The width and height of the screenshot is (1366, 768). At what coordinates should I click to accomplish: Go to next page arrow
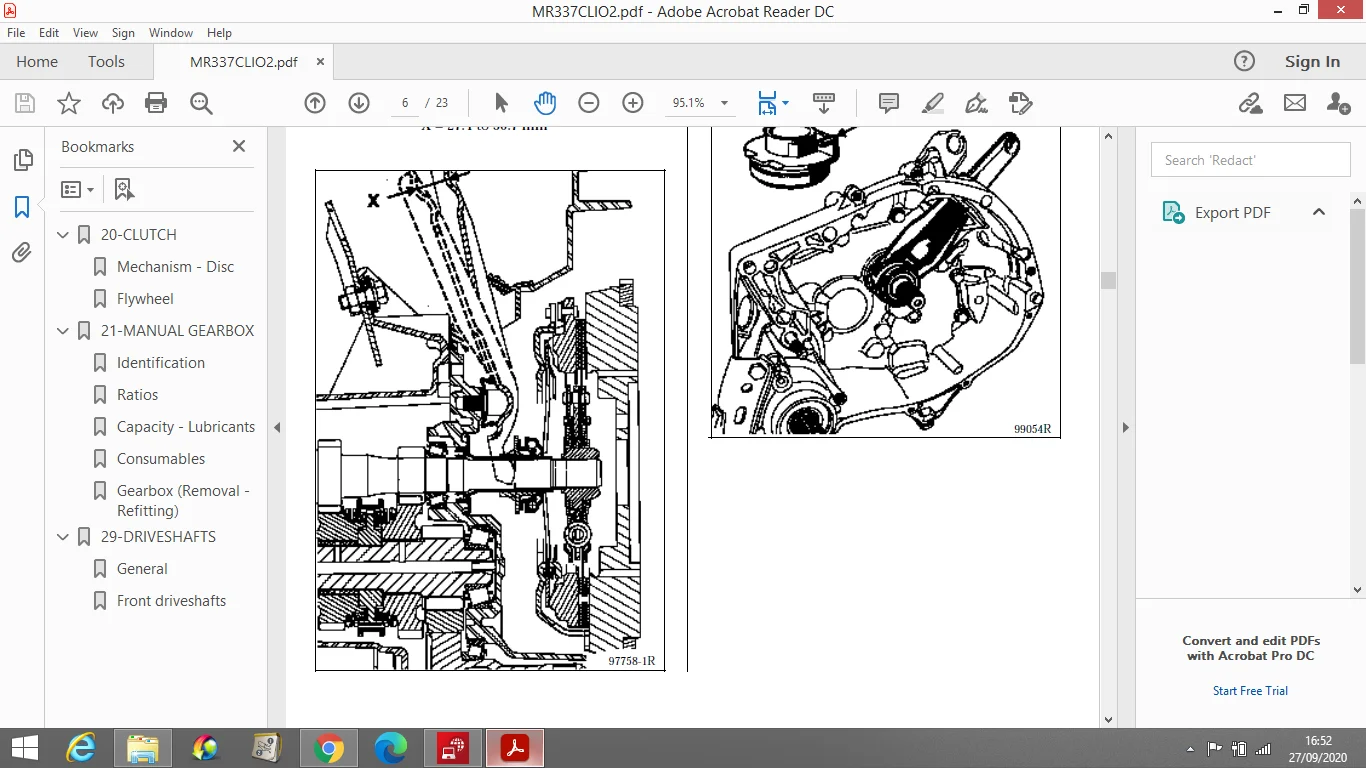click(359, 103)
